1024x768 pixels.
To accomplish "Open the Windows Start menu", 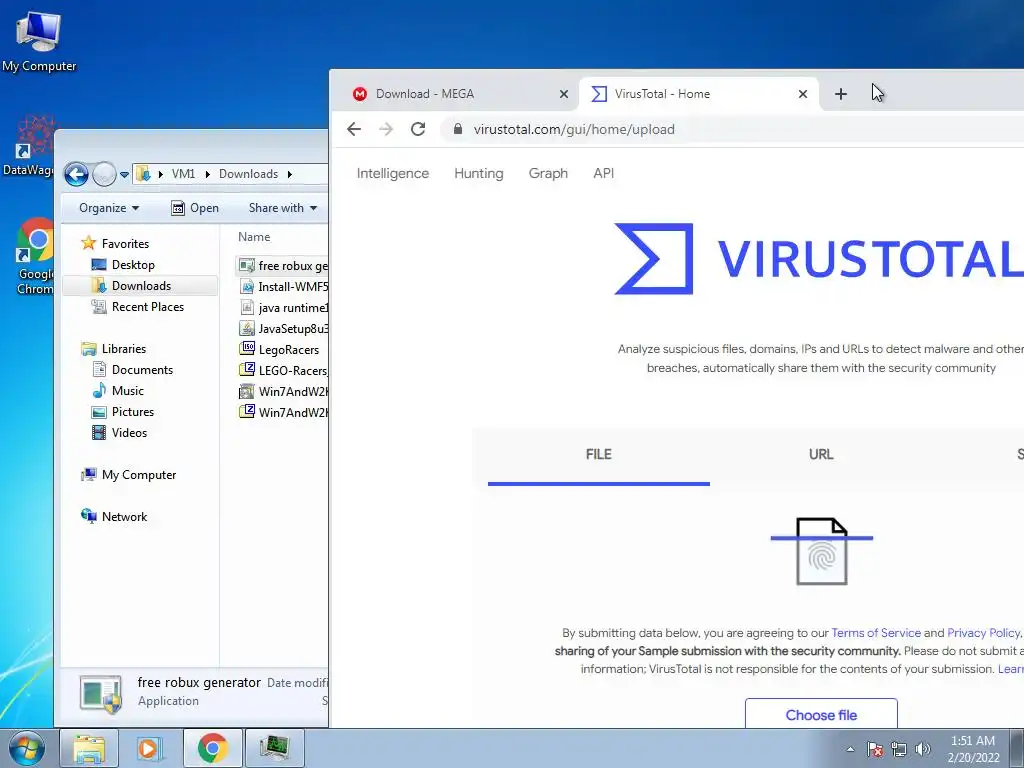I will tap(26, 748).
